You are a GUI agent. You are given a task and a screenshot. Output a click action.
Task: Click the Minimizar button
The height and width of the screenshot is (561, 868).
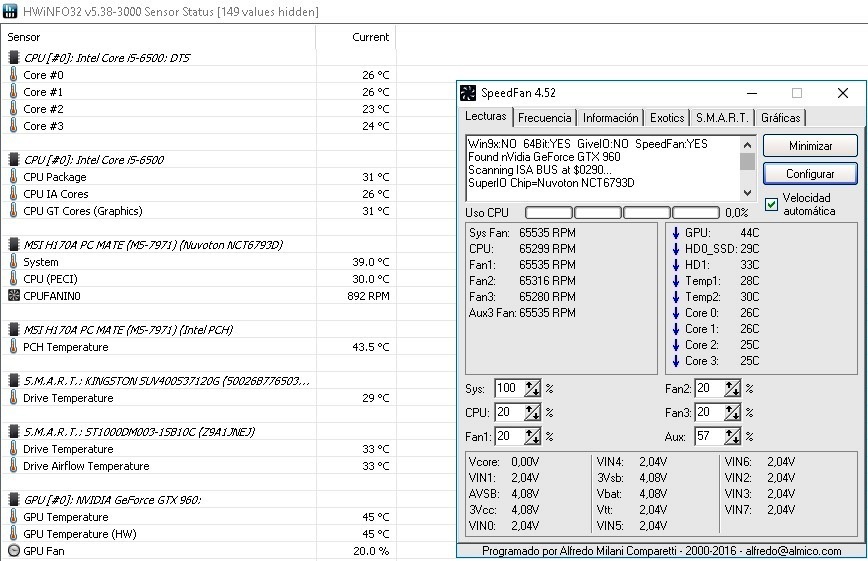click(810, 146)
